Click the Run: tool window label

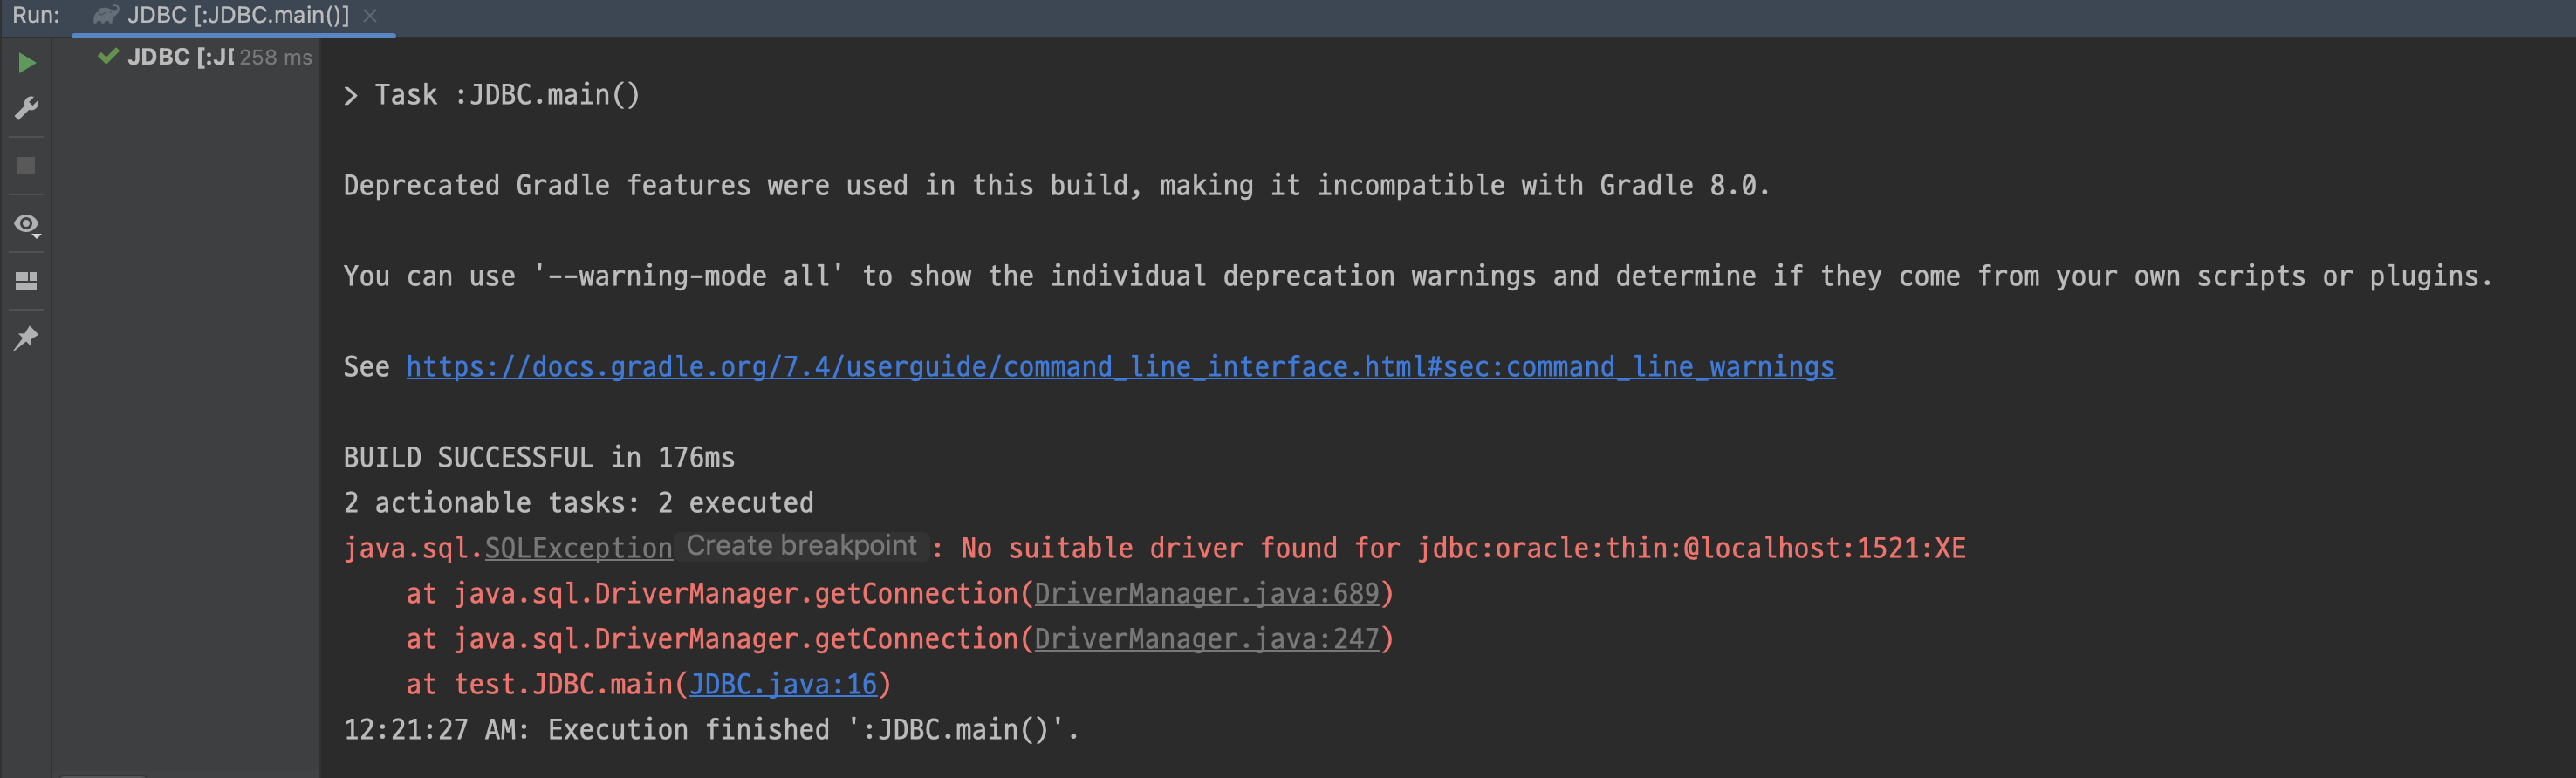click(x=36, y=15)
